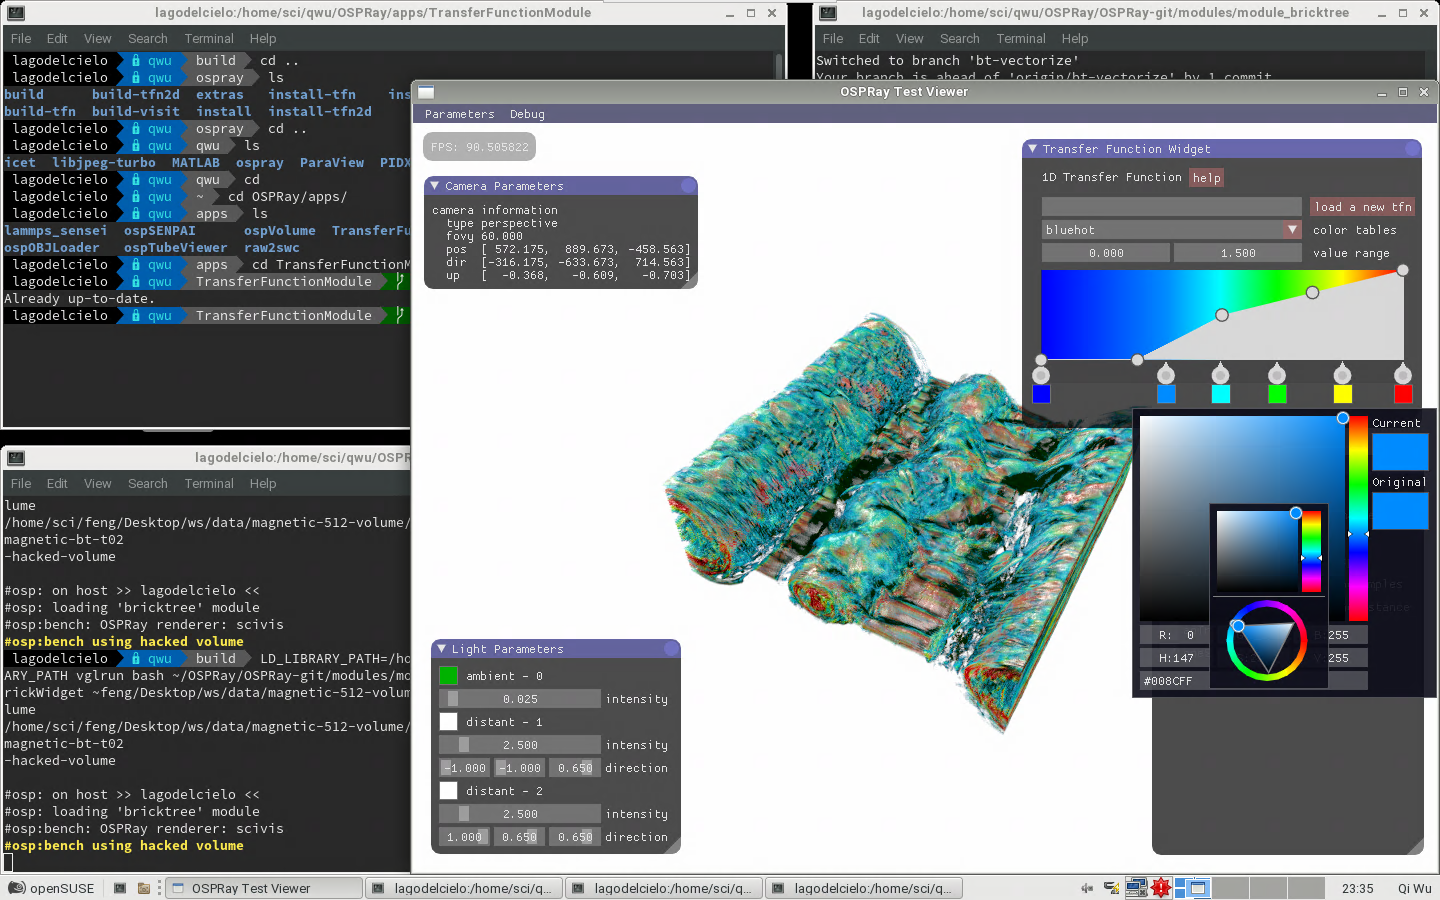The image size is (1440, 900).
Task: Open Search menu in module_bricktree terminal
Action: [x=960, y=39]
